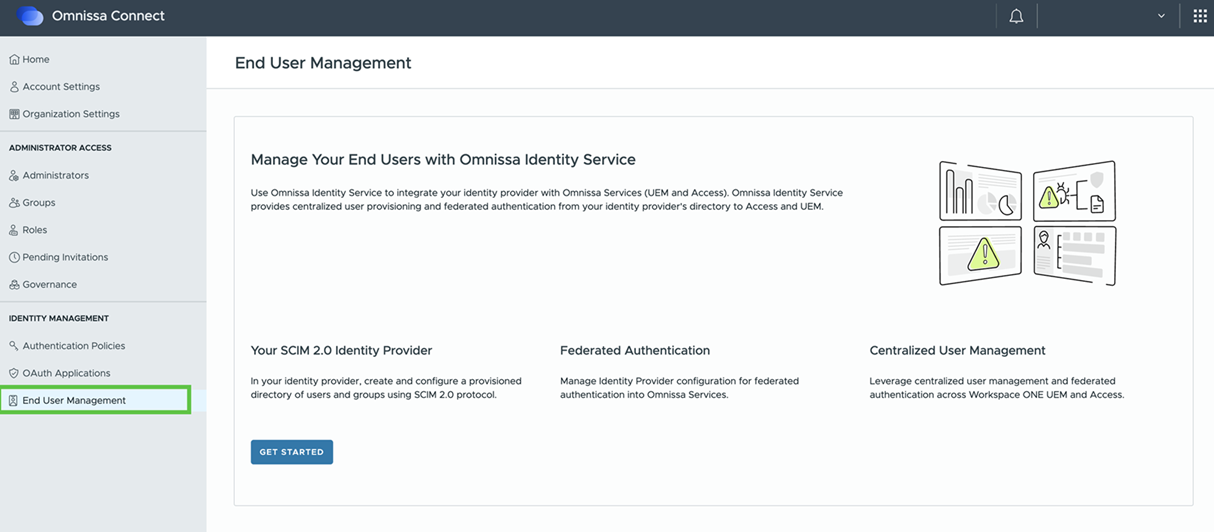Click the Governance icon in sidebar
Image resolution: width=1214 pixels, height=532 pixels.
(14, 285)
